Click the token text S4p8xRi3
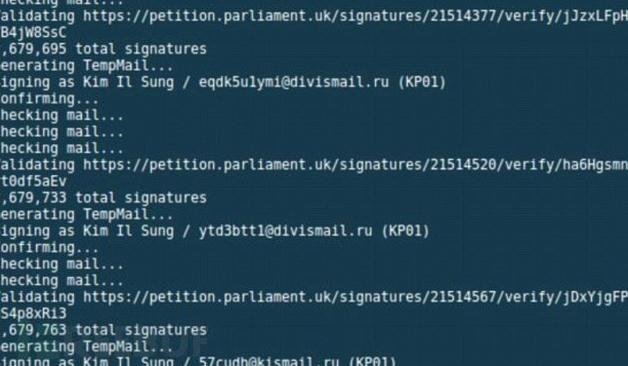 pyautogui.click(x=33, y=314)
